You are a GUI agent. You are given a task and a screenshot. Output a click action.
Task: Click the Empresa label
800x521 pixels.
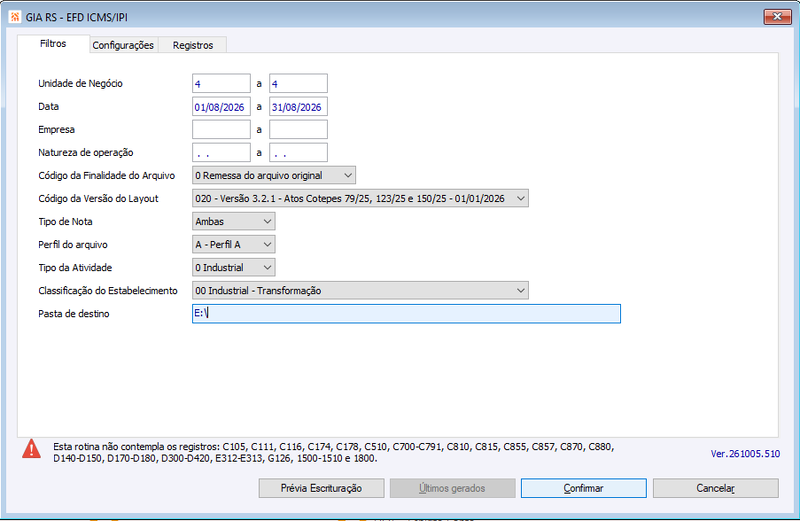(x=56, y=130)
